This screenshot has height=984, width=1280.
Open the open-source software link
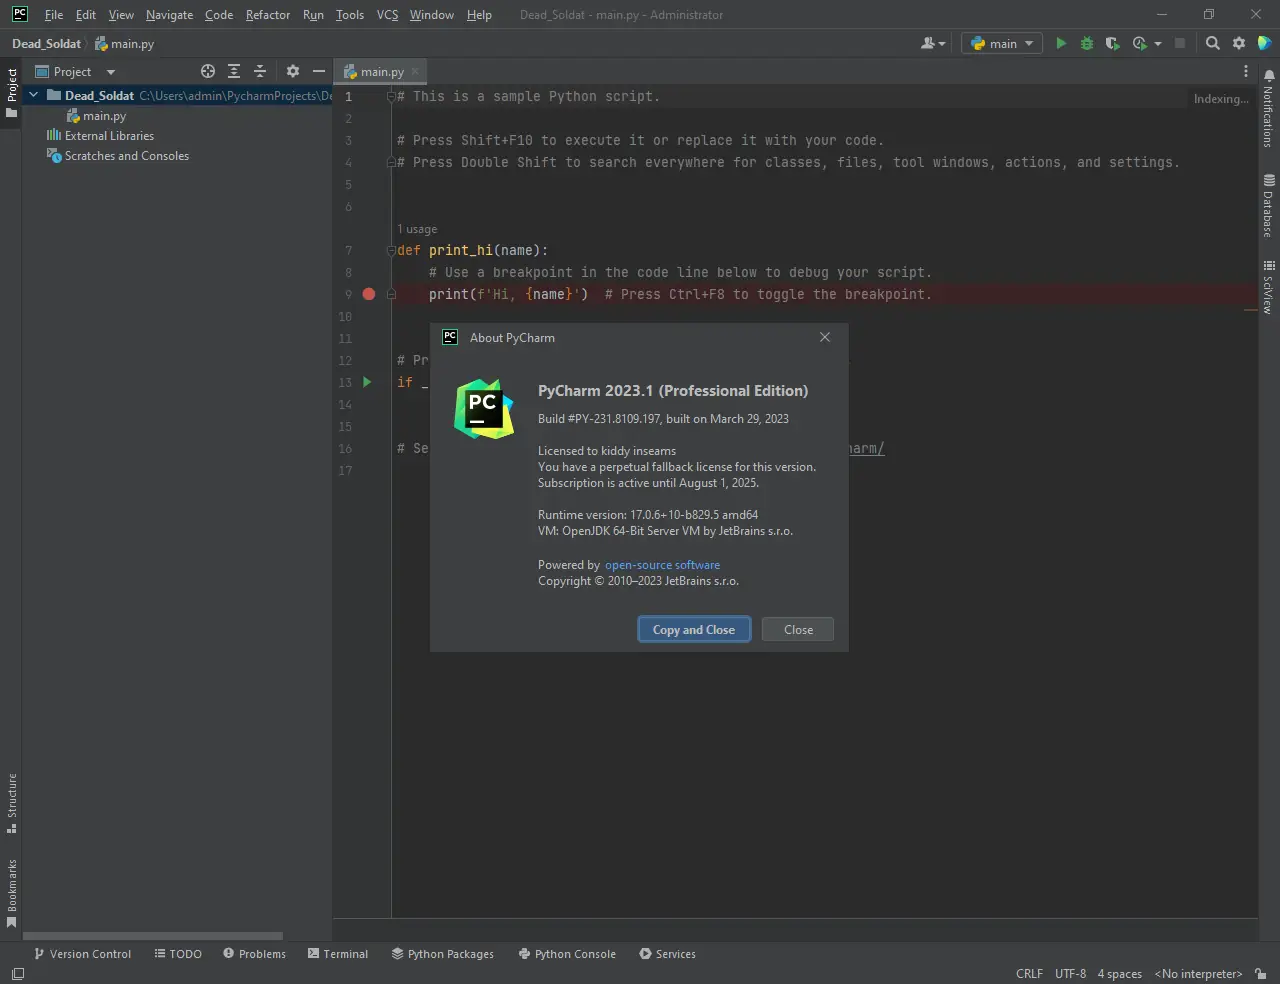point(662,565)
